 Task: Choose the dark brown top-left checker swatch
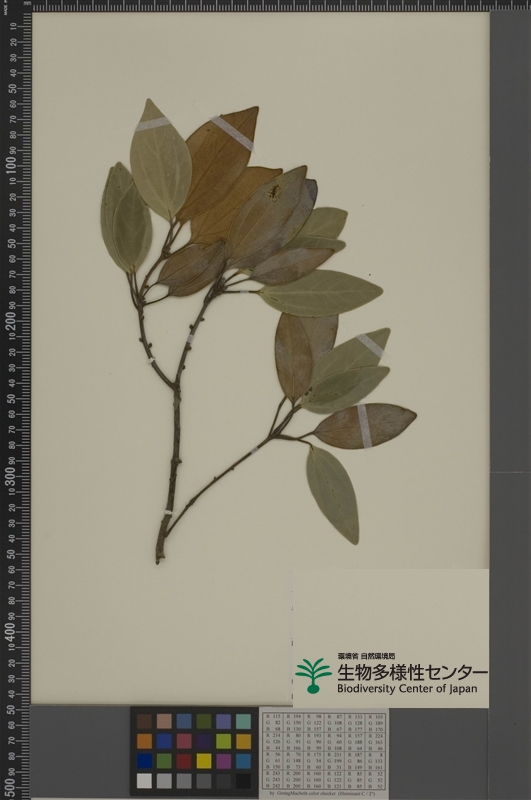[144, 721]
